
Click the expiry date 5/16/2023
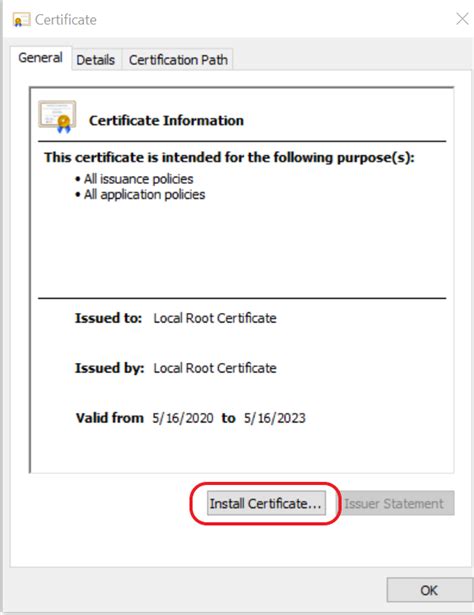click(x=274, y=418)
